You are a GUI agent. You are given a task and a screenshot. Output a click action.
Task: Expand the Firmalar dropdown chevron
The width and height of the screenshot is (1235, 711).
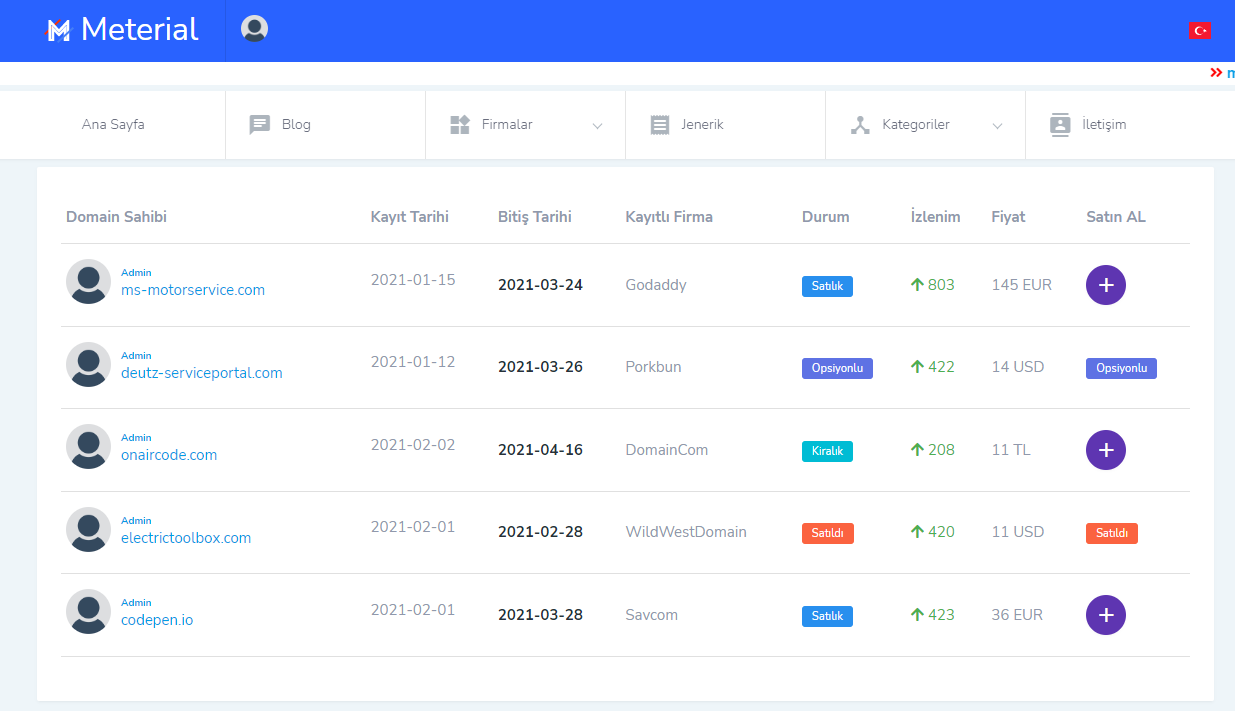coord(598,126)
